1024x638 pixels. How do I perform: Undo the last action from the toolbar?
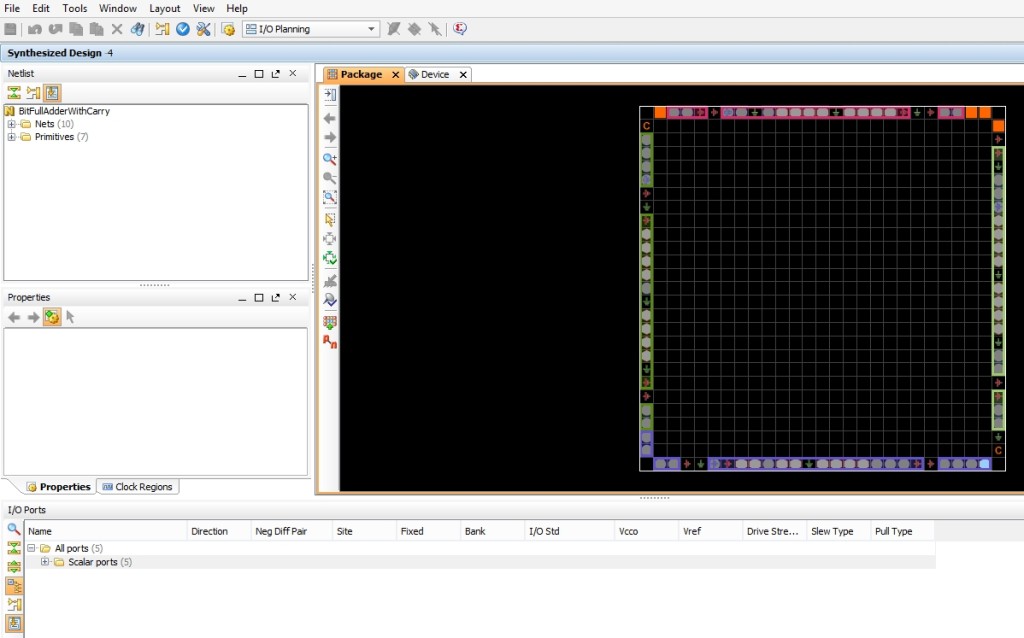(x=35, y=29)
